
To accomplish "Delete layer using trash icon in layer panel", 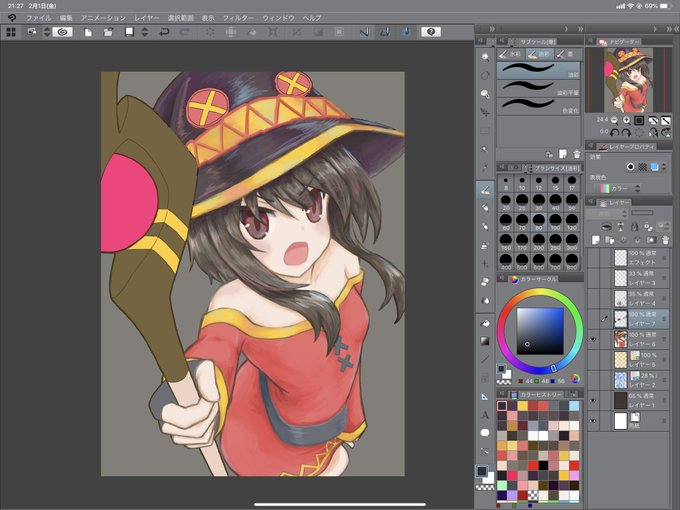I will coord(665,240).
